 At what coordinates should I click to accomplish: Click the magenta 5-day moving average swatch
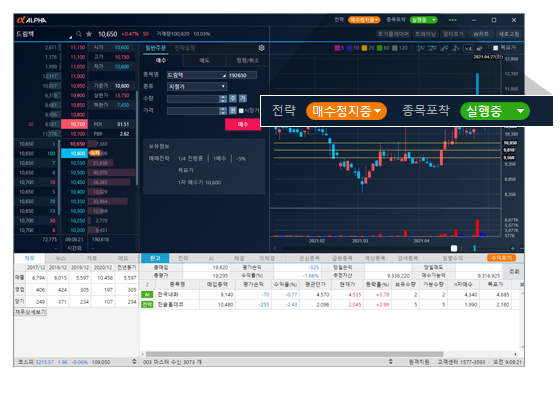pyautogui.click(x=337, y=48)
